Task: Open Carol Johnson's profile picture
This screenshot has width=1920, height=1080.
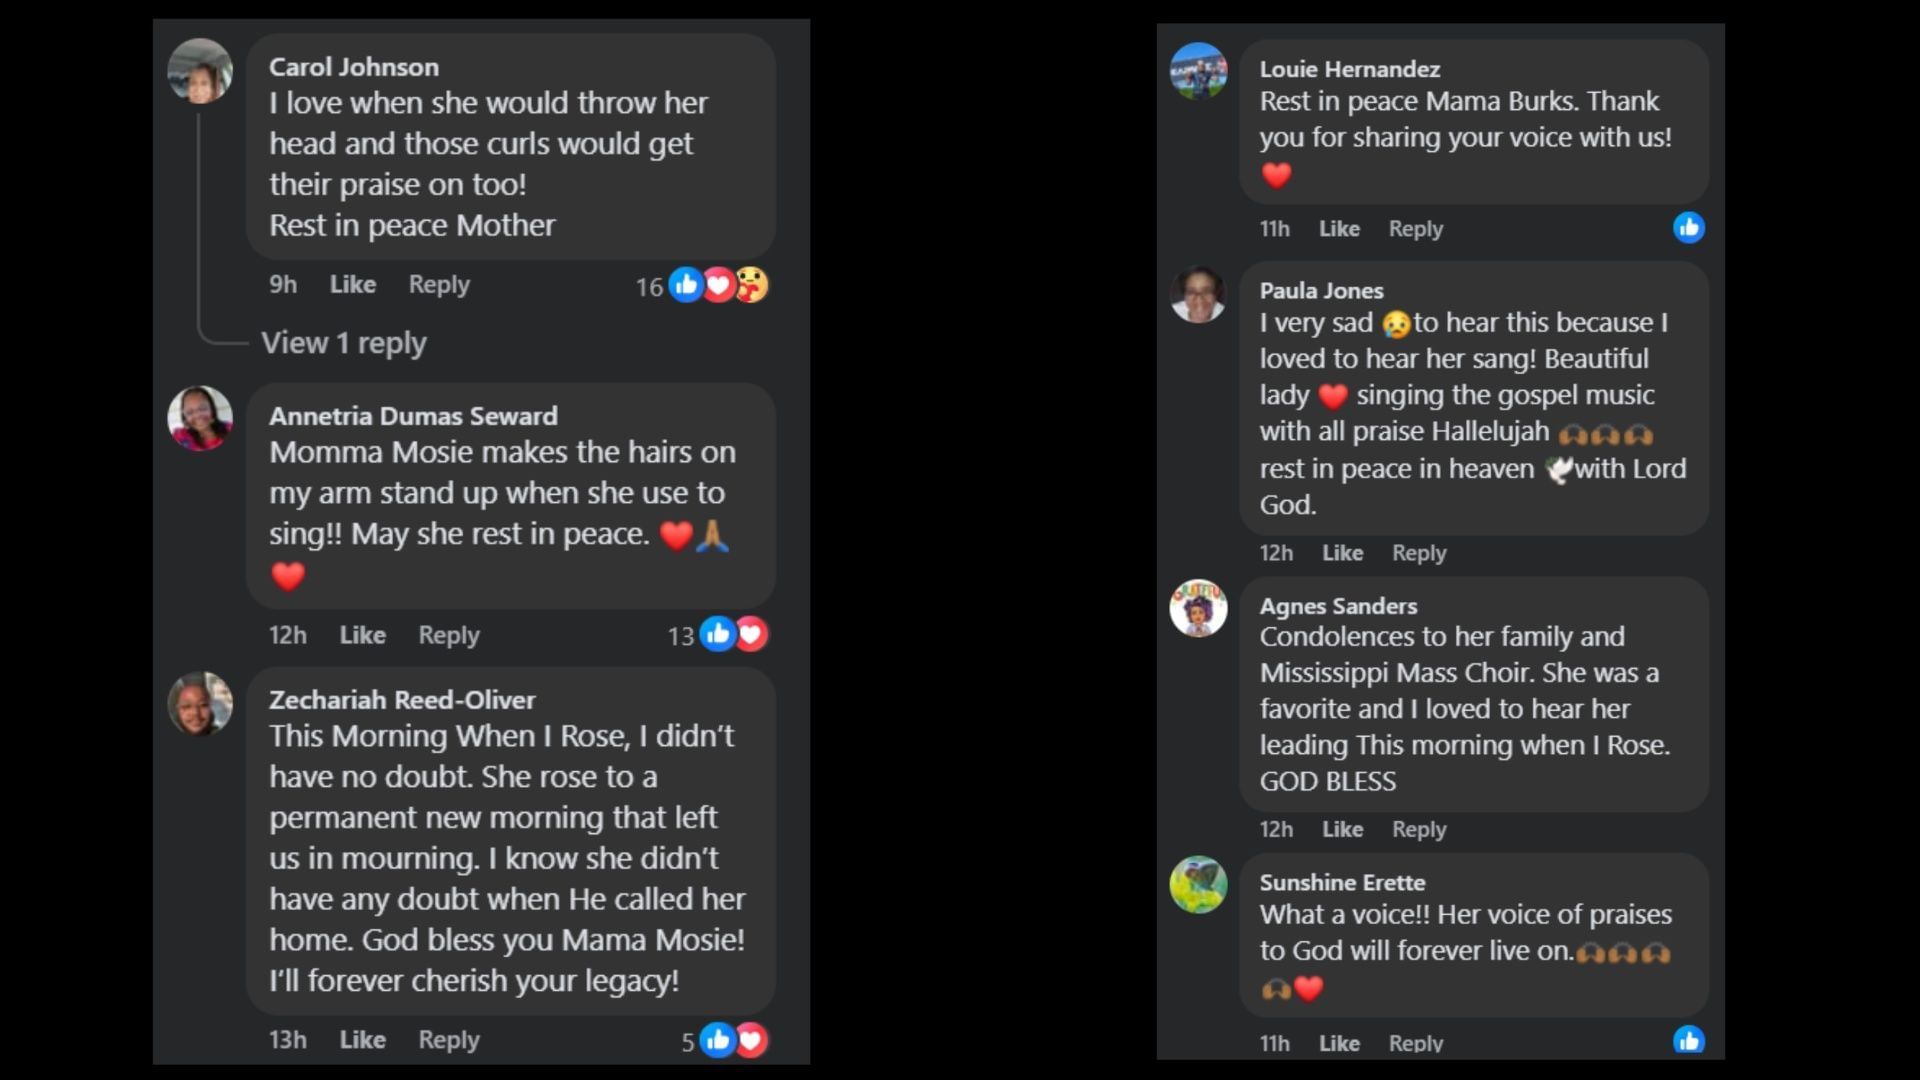Action: 200,71
